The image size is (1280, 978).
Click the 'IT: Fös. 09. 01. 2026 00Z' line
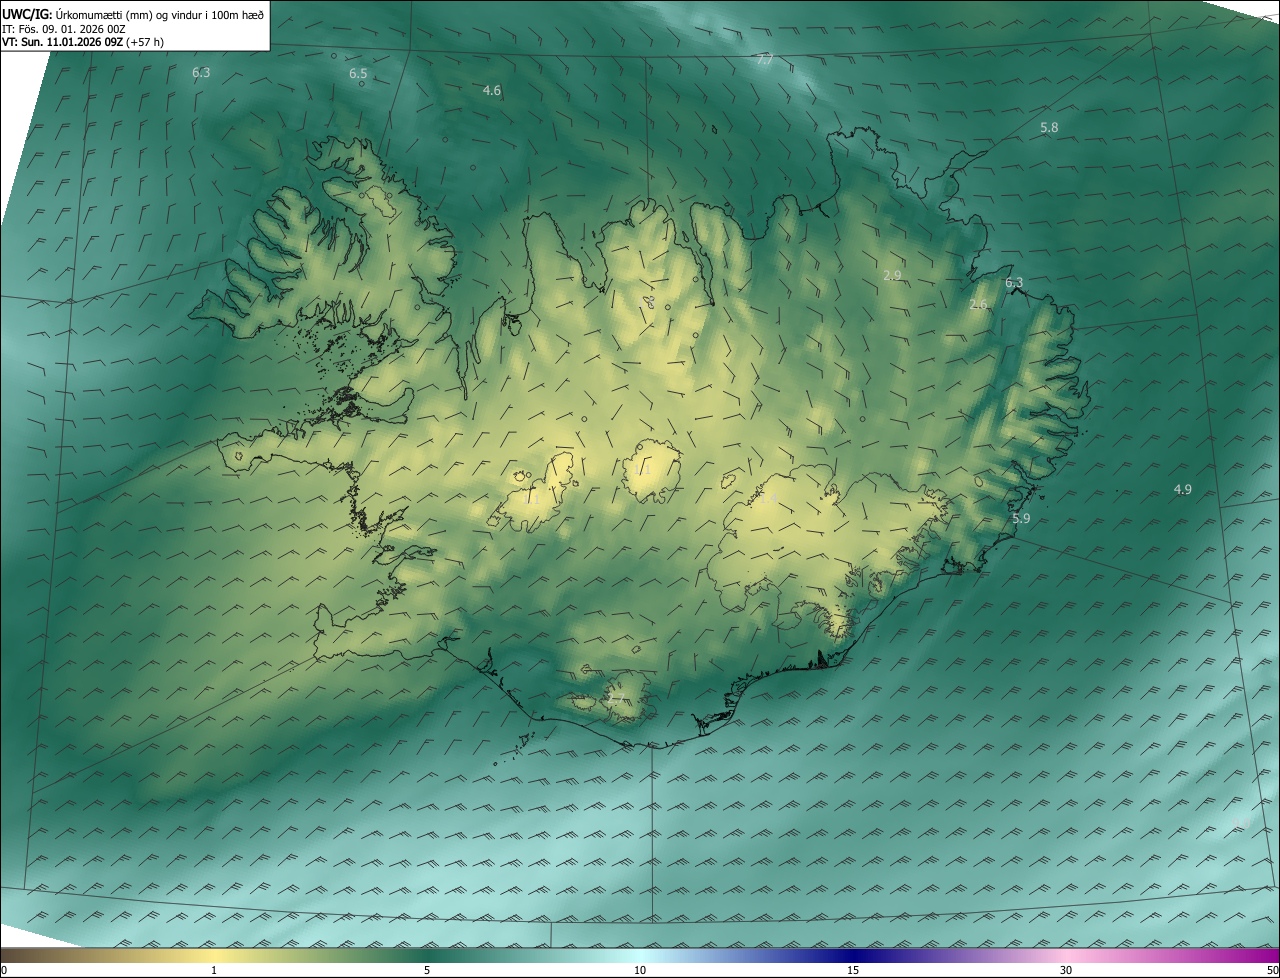coord(64,29)
